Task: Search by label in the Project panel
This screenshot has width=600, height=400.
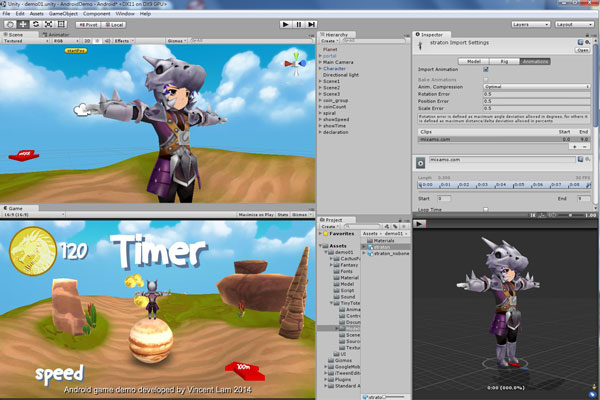Action: pyautogui.click(x=395, y=226)
